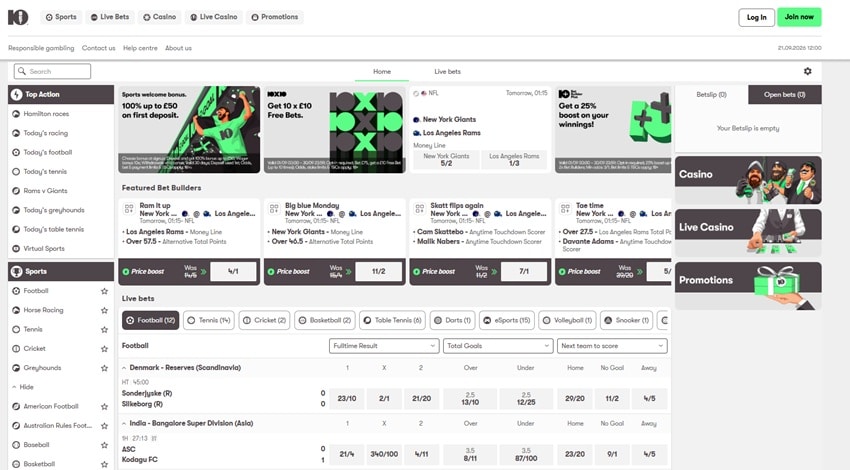850x470 pixels.
Task: Open Live Casino in top navigation
Action: (214, 17)
